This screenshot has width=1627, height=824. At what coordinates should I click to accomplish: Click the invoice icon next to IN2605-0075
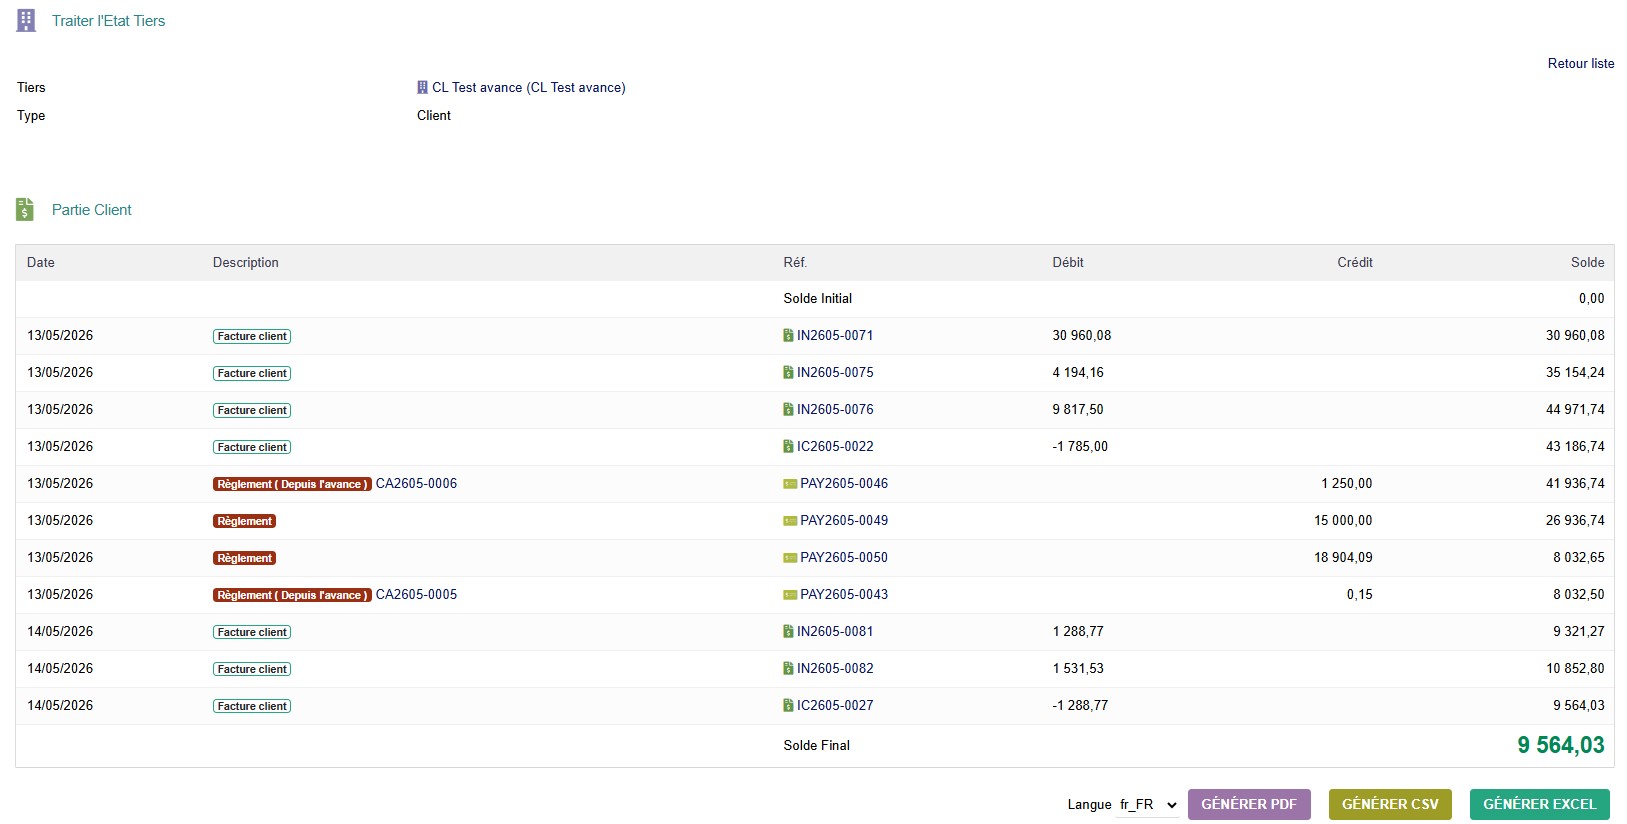[788, 372]
